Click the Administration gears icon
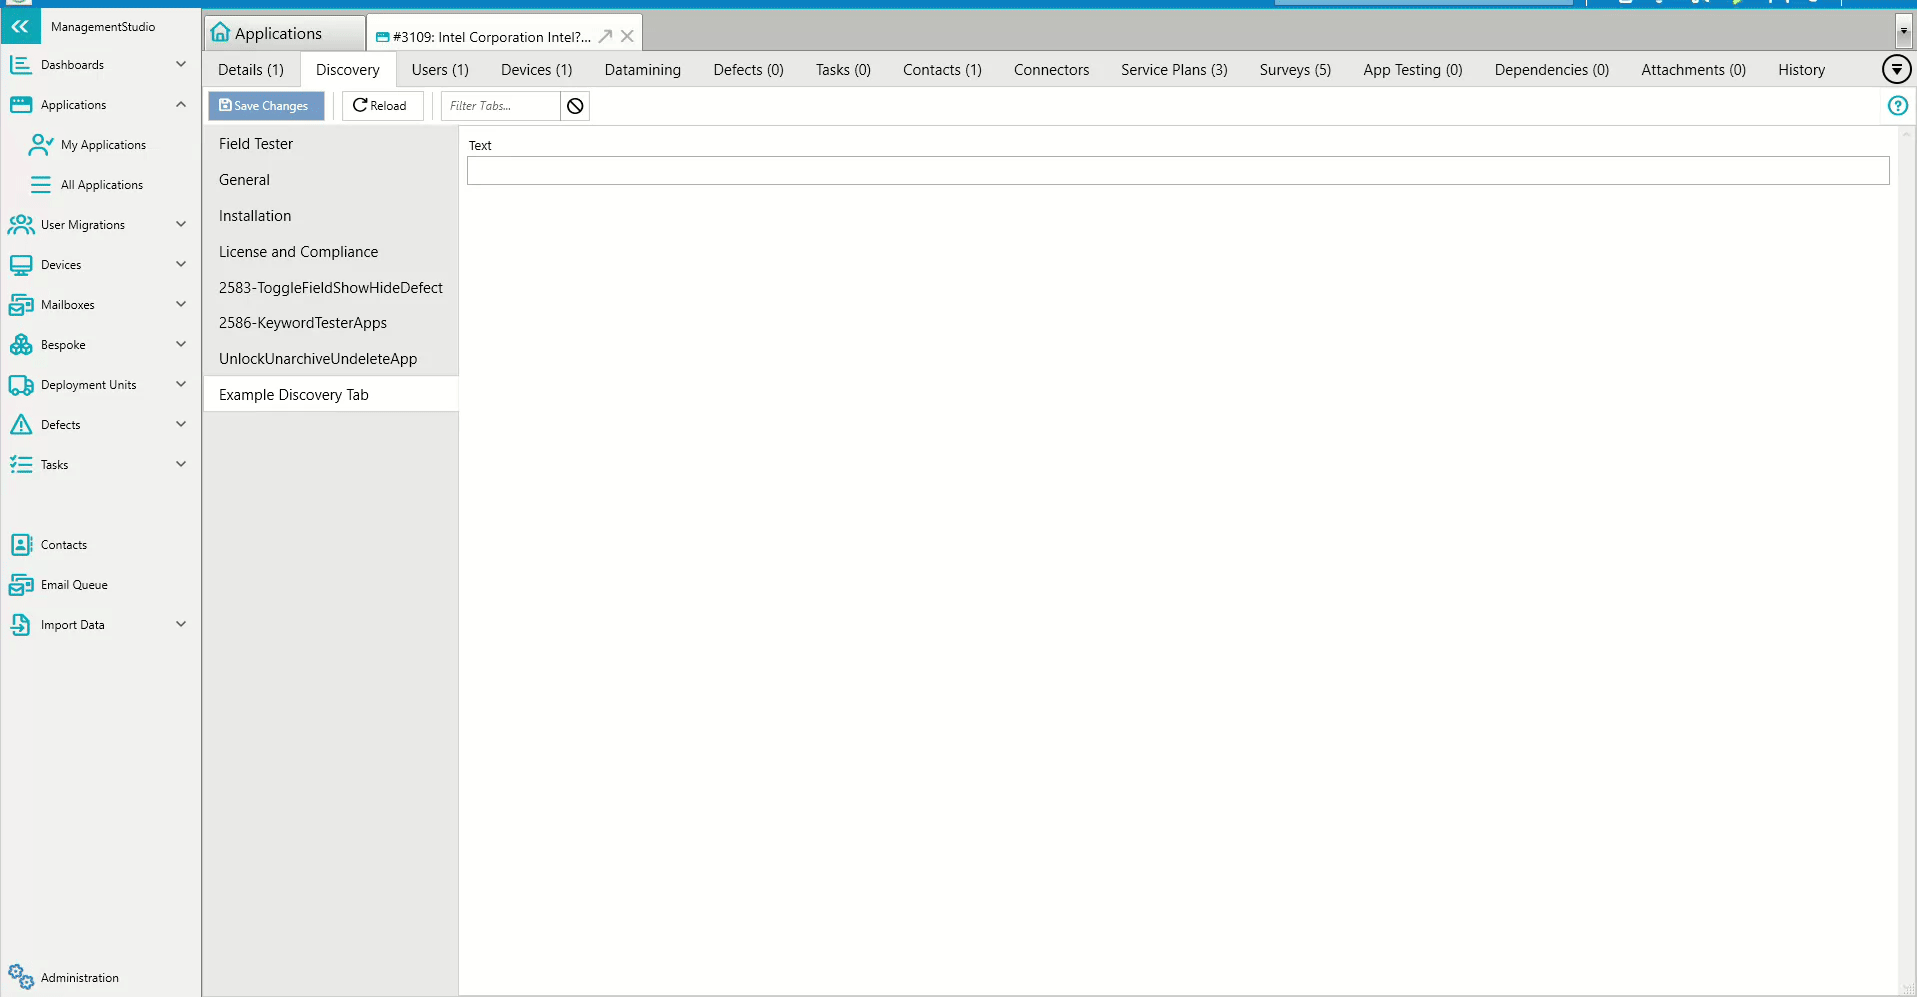The width and height of the screenshot is (1917, 997). (x=20, y=977)
